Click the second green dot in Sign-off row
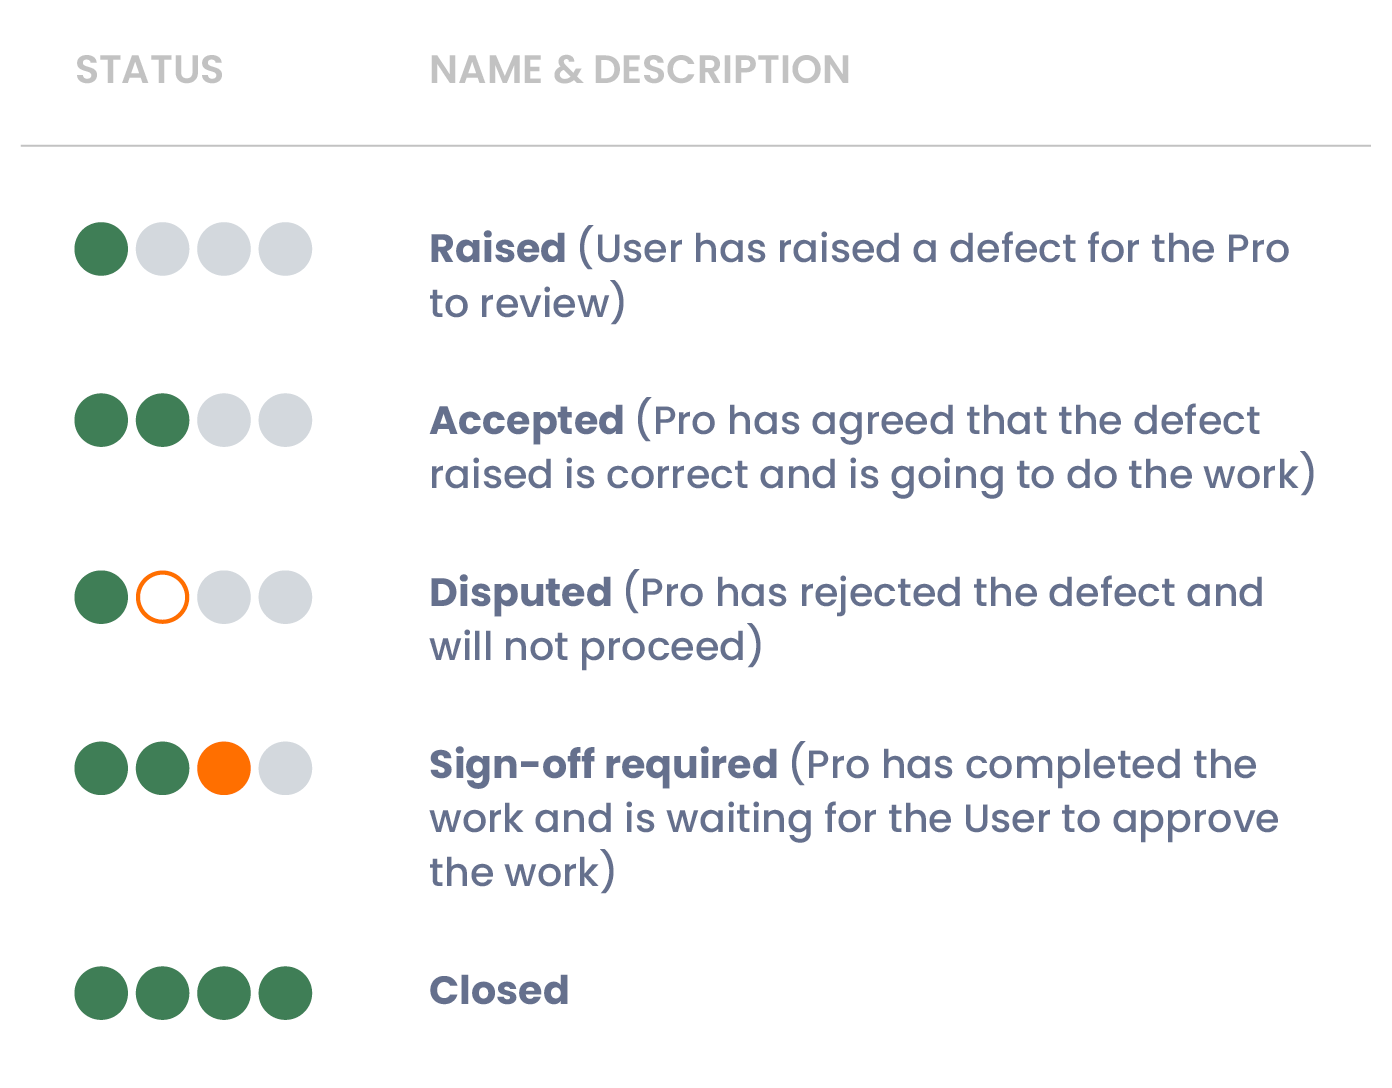1392x1088 pixels. pyautogui.click(x=162, y=768)
